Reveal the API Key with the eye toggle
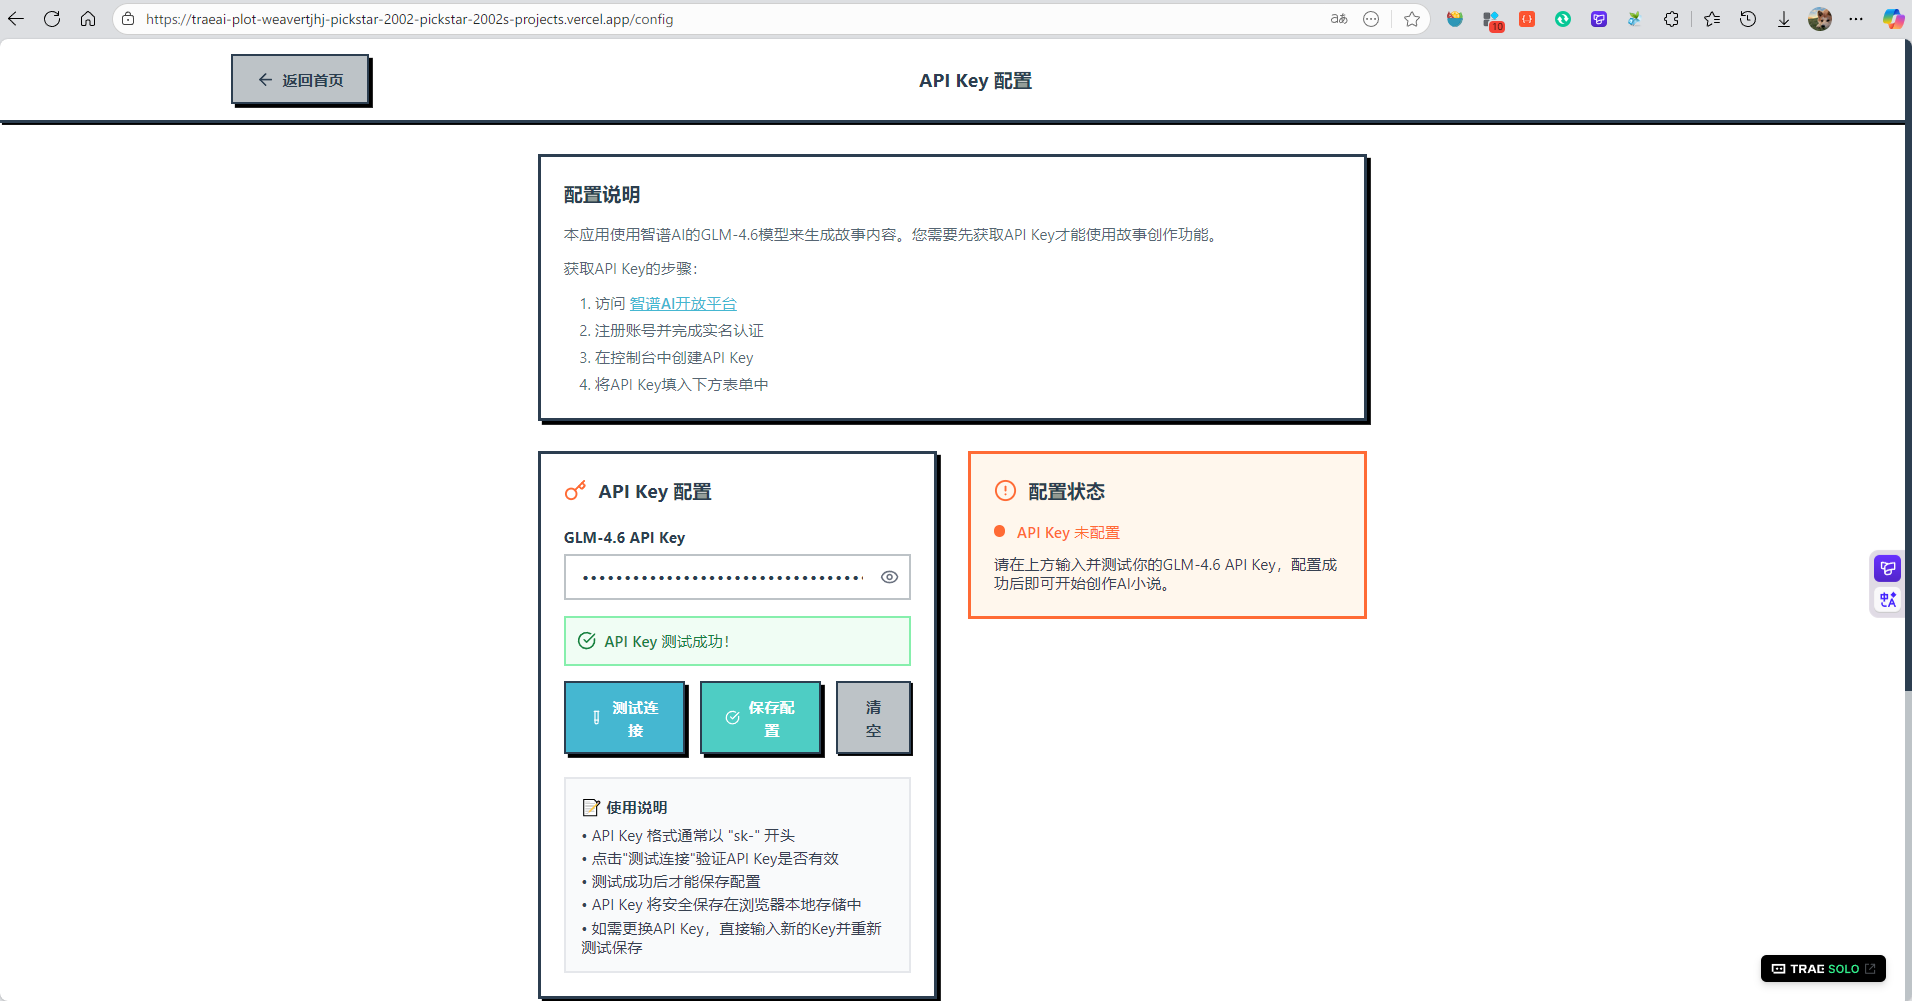This screenshot has height=1001, width=1912. coord(889,577)
